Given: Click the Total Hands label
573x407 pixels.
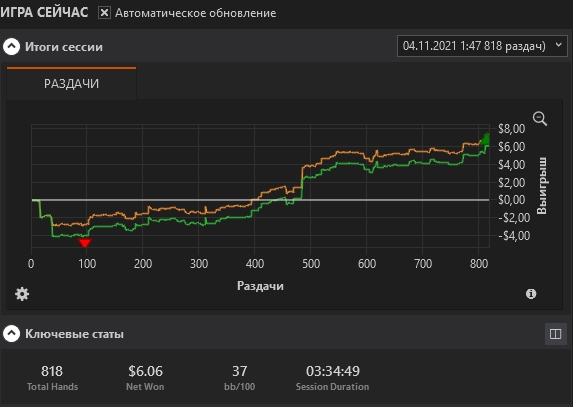Looking at the screenshot, I should tap(52, 387).
